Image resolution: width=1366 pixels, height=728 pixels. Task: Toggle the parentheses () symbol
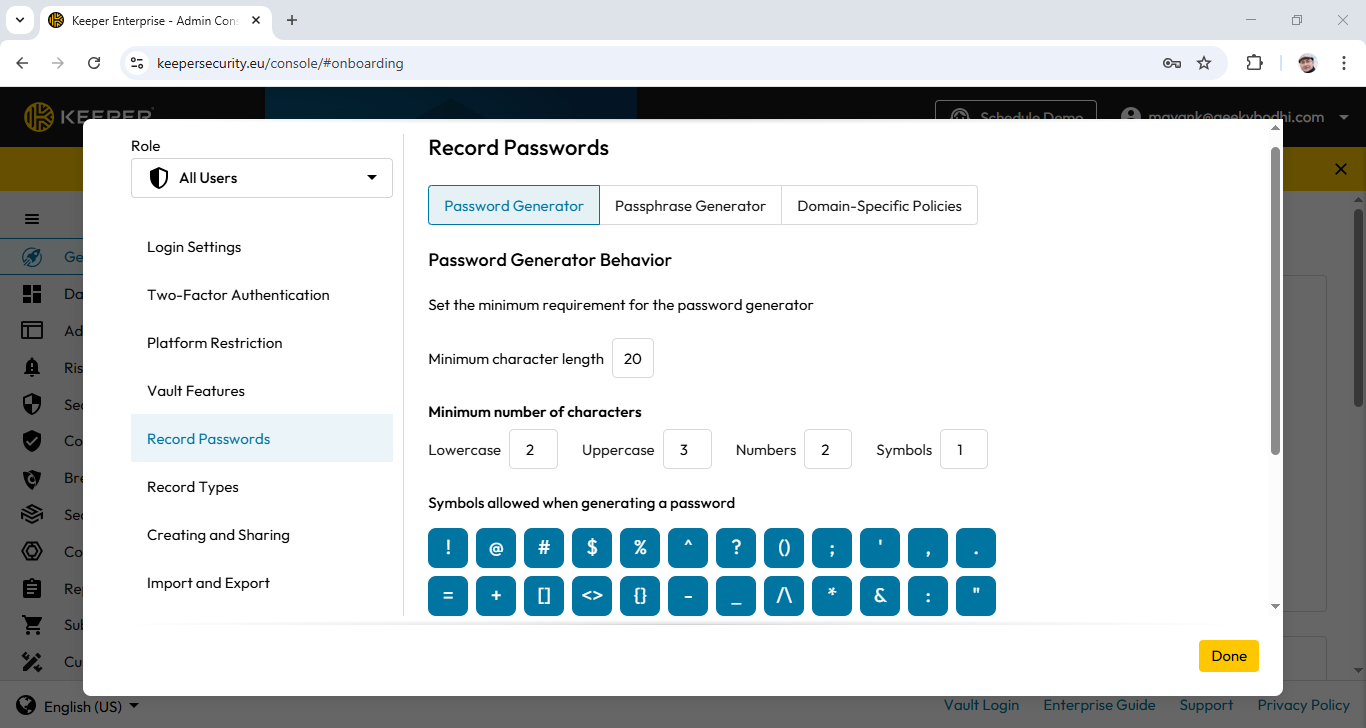(x=784, y=548)
